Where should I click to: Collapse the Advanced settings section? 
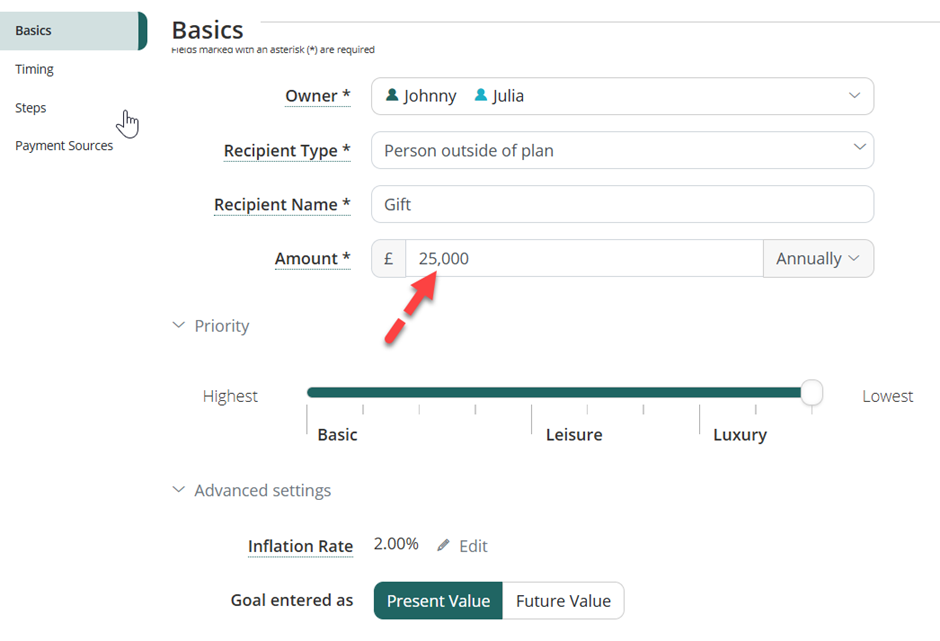[x=179, y=490]
